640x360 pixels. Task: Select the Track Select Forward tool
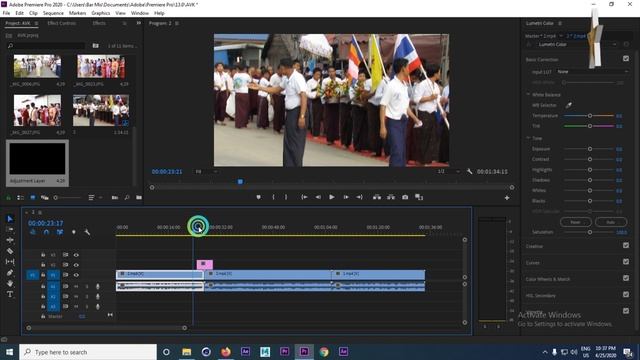10,229
